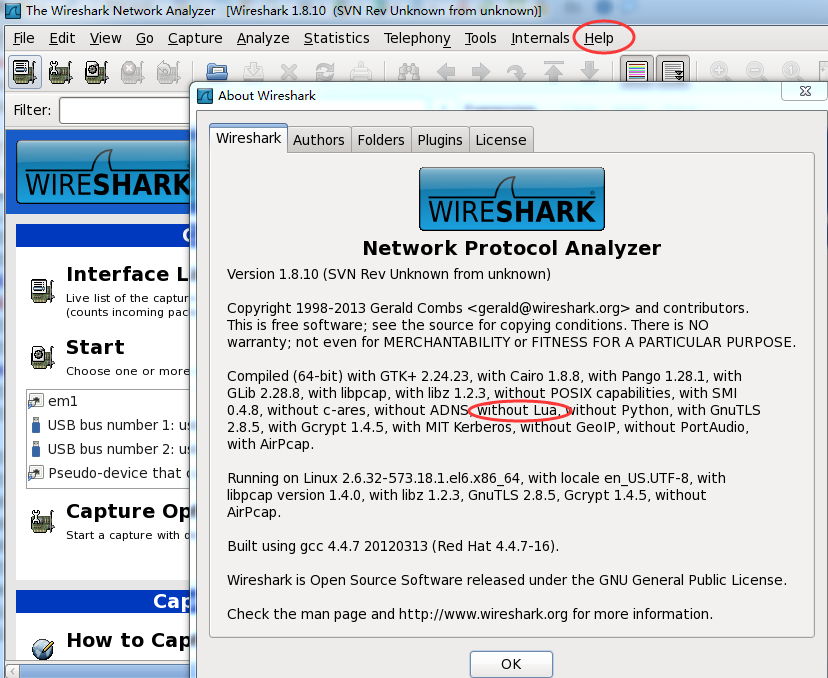This screenshot has height=678, width=828.
Task: Click the zoom 100% magnifier icon
Action: point(792,71)
